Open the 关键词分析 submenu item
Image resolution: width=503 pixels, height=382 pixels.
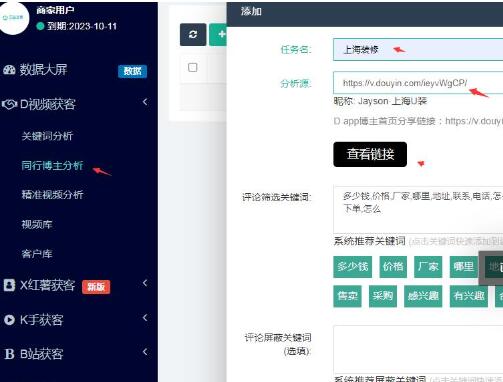47,136
